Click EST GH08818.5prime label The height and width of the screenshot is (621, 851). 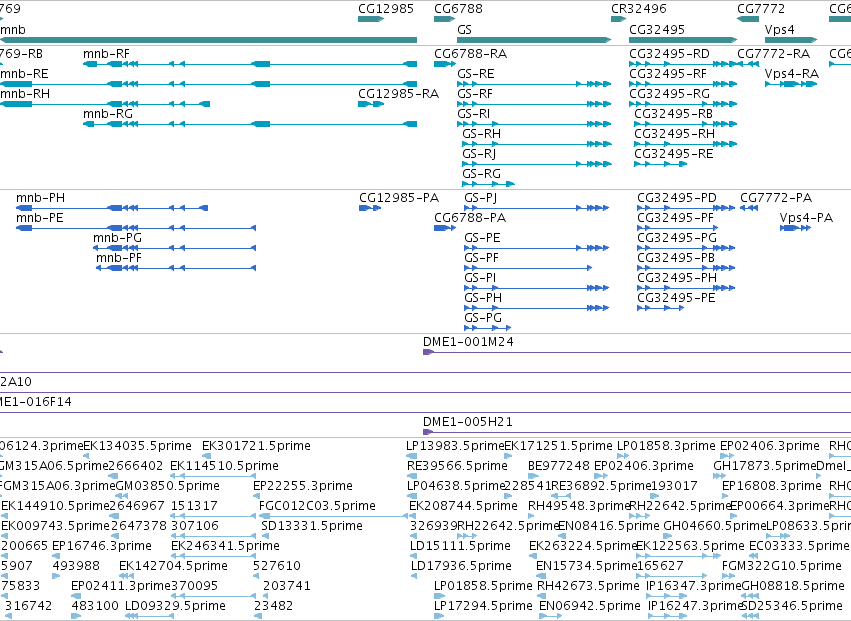(793, 587)
